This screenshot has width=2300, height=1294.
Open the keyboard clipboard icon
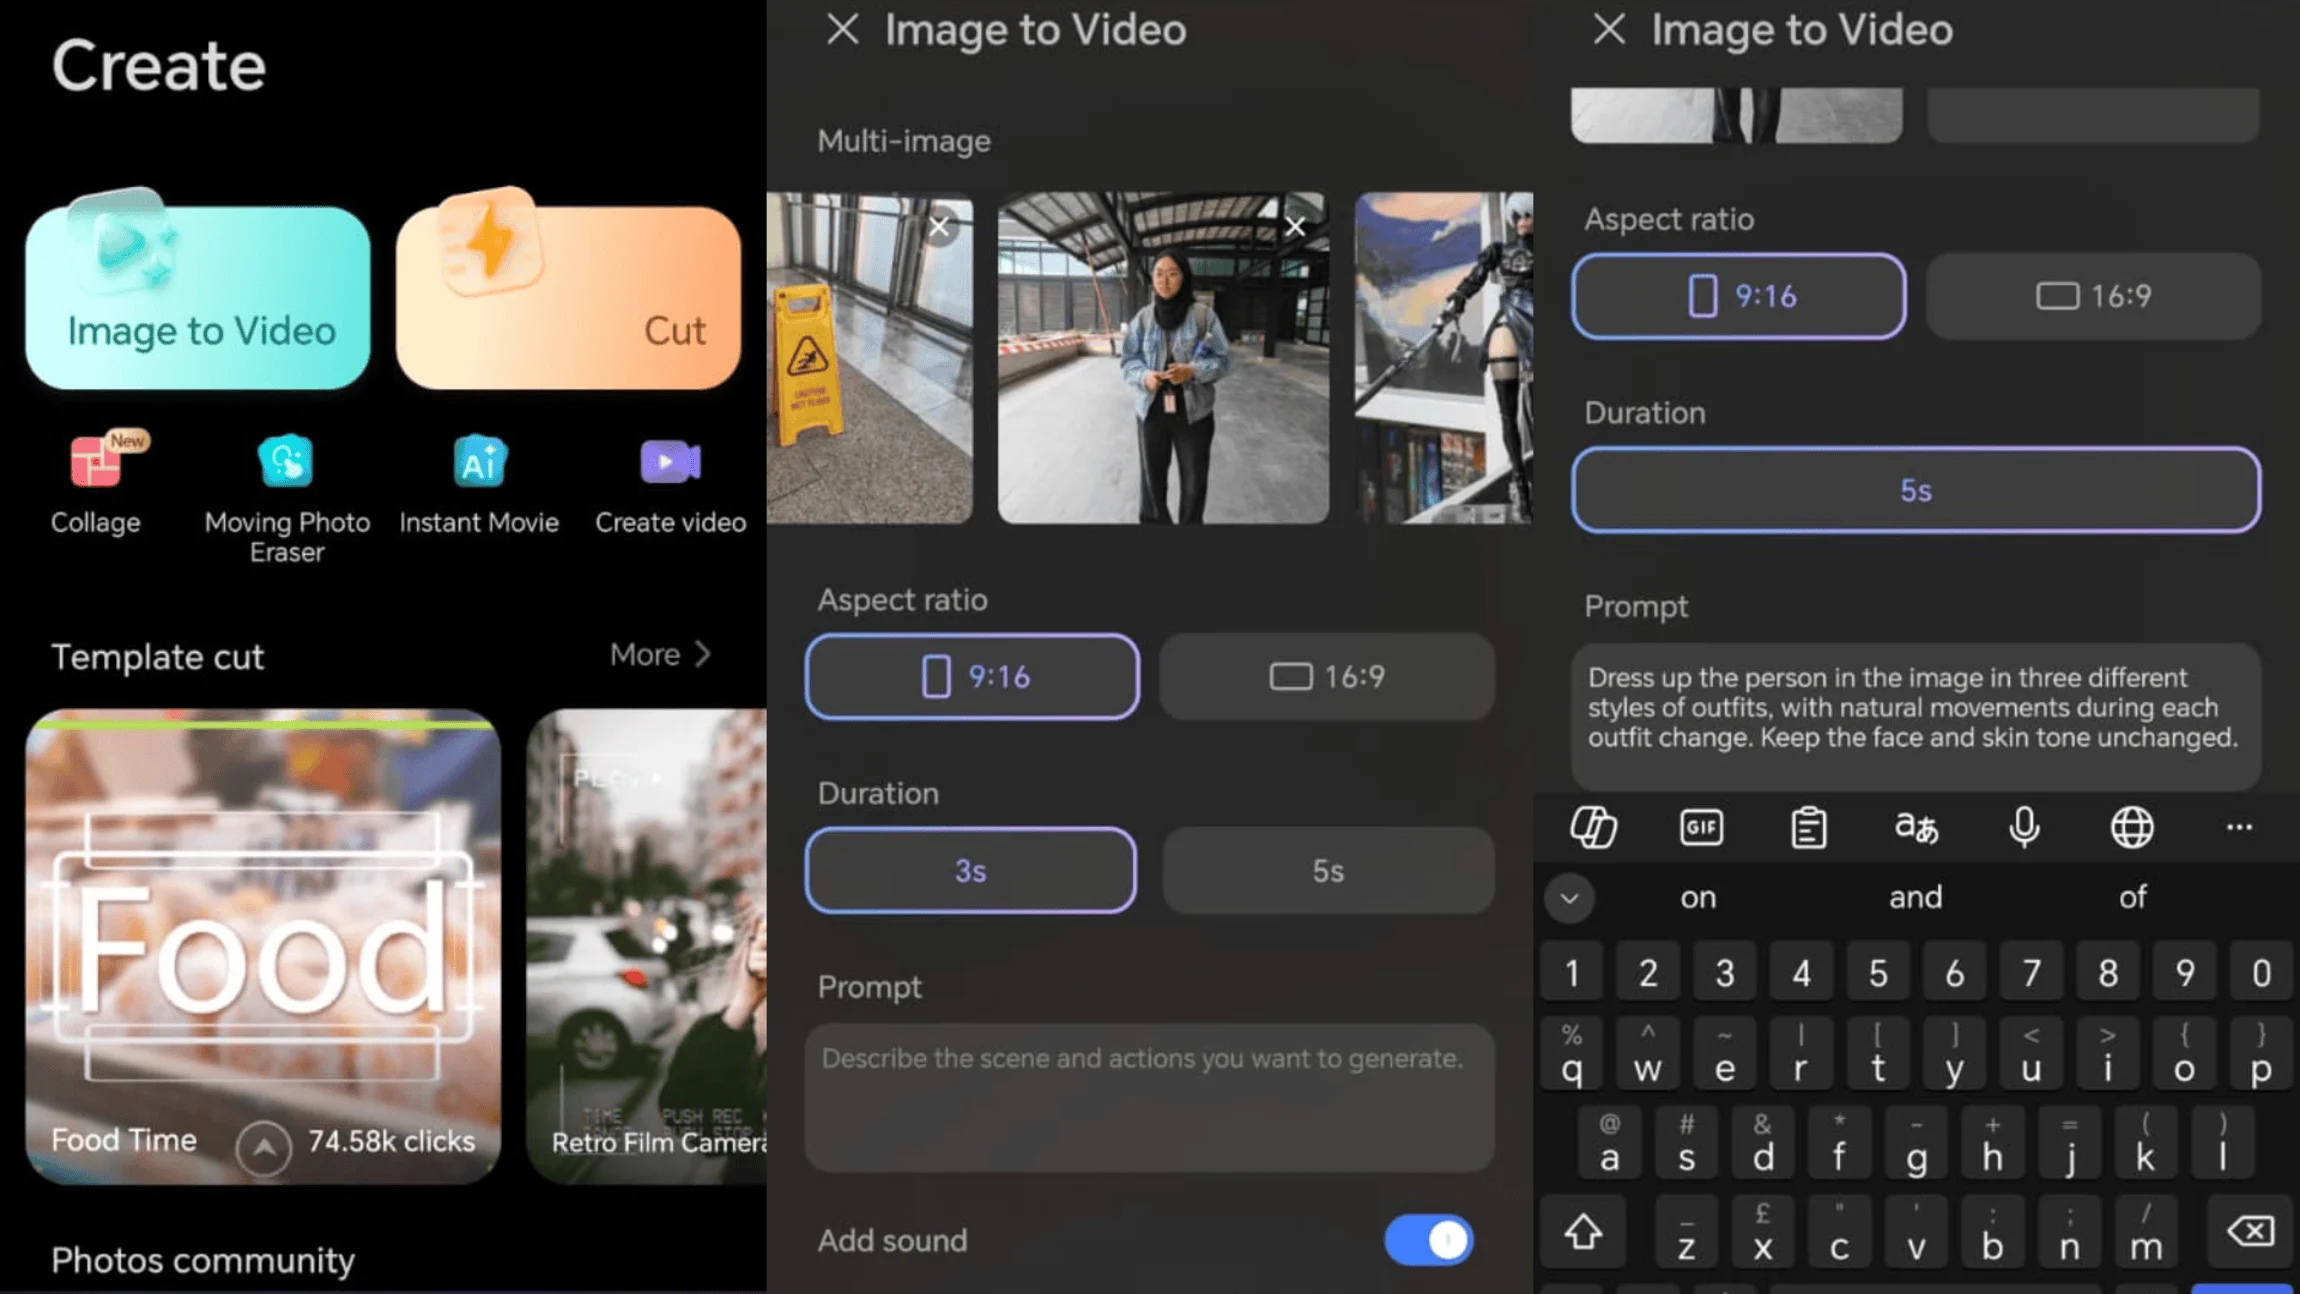pyautogui.click(x=1808, y=827)
